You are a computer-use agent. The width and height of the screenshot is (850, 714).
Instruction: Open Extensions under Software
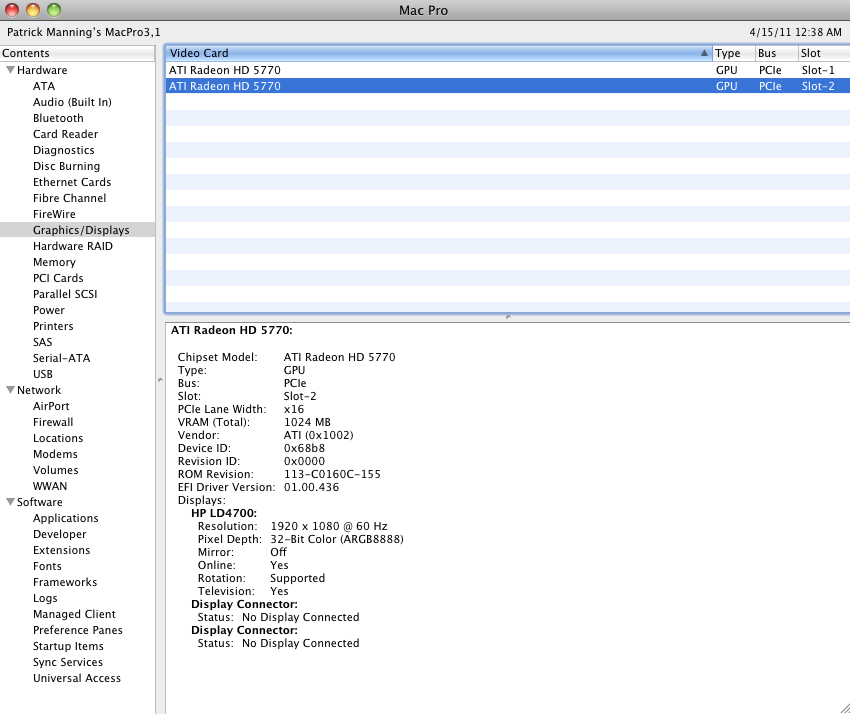(x=61, y=550)
